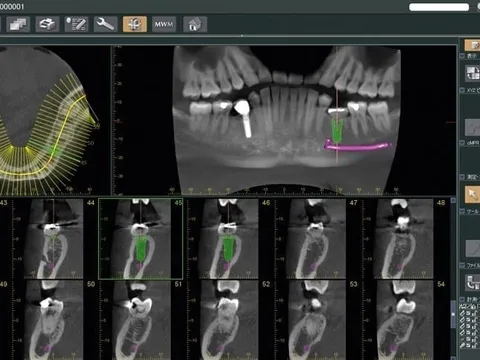Click the MWM toolbar button
Viewport: 480px width, 360px height.
pyautogui.click(x=164, y=24)
